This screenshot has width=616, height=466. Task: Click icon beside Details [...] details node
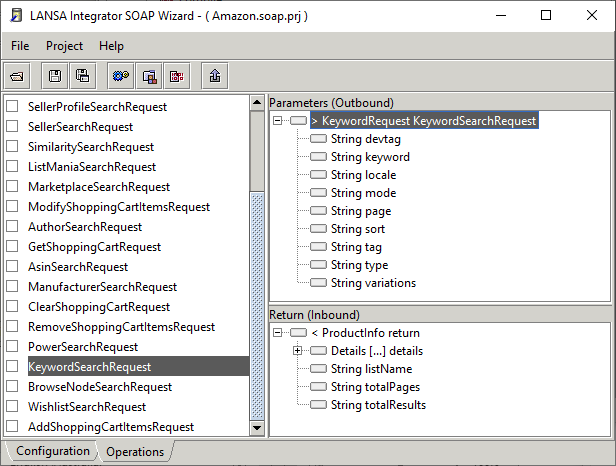pos(318,351)
